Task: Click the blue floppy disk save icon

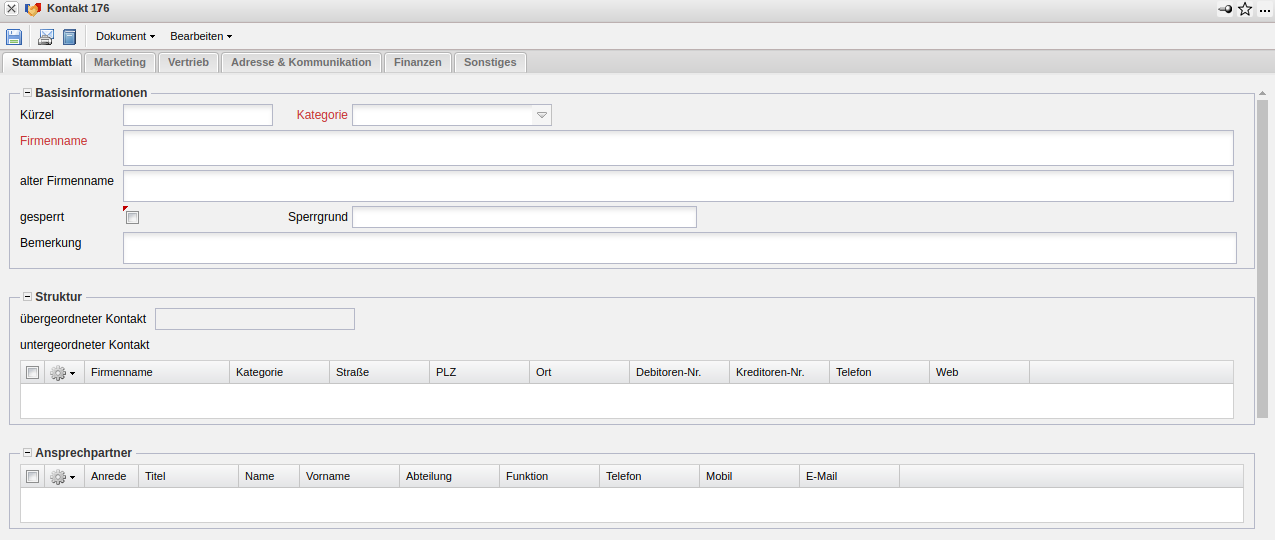Action: click(14, 37)
